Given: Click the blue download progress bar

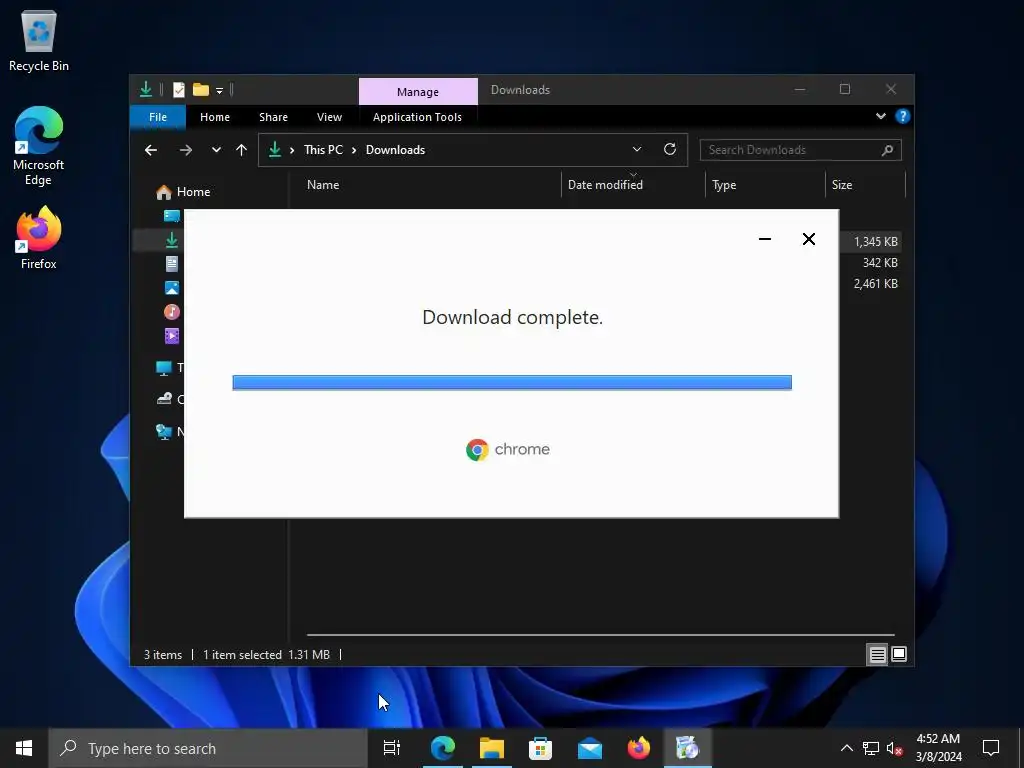Looking at the screenshot, I should (x=512, y=383).
